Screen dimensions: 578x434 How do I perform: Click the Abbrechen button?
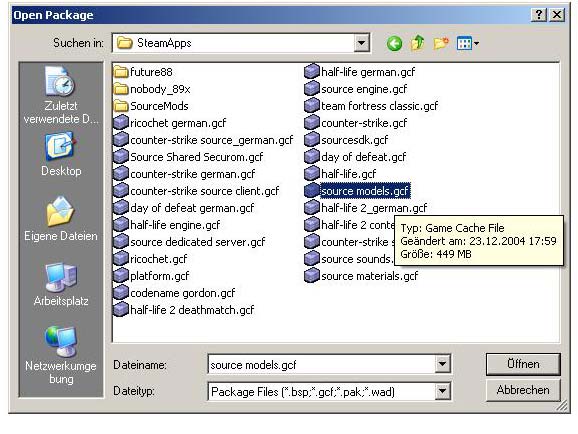[523, 390]
